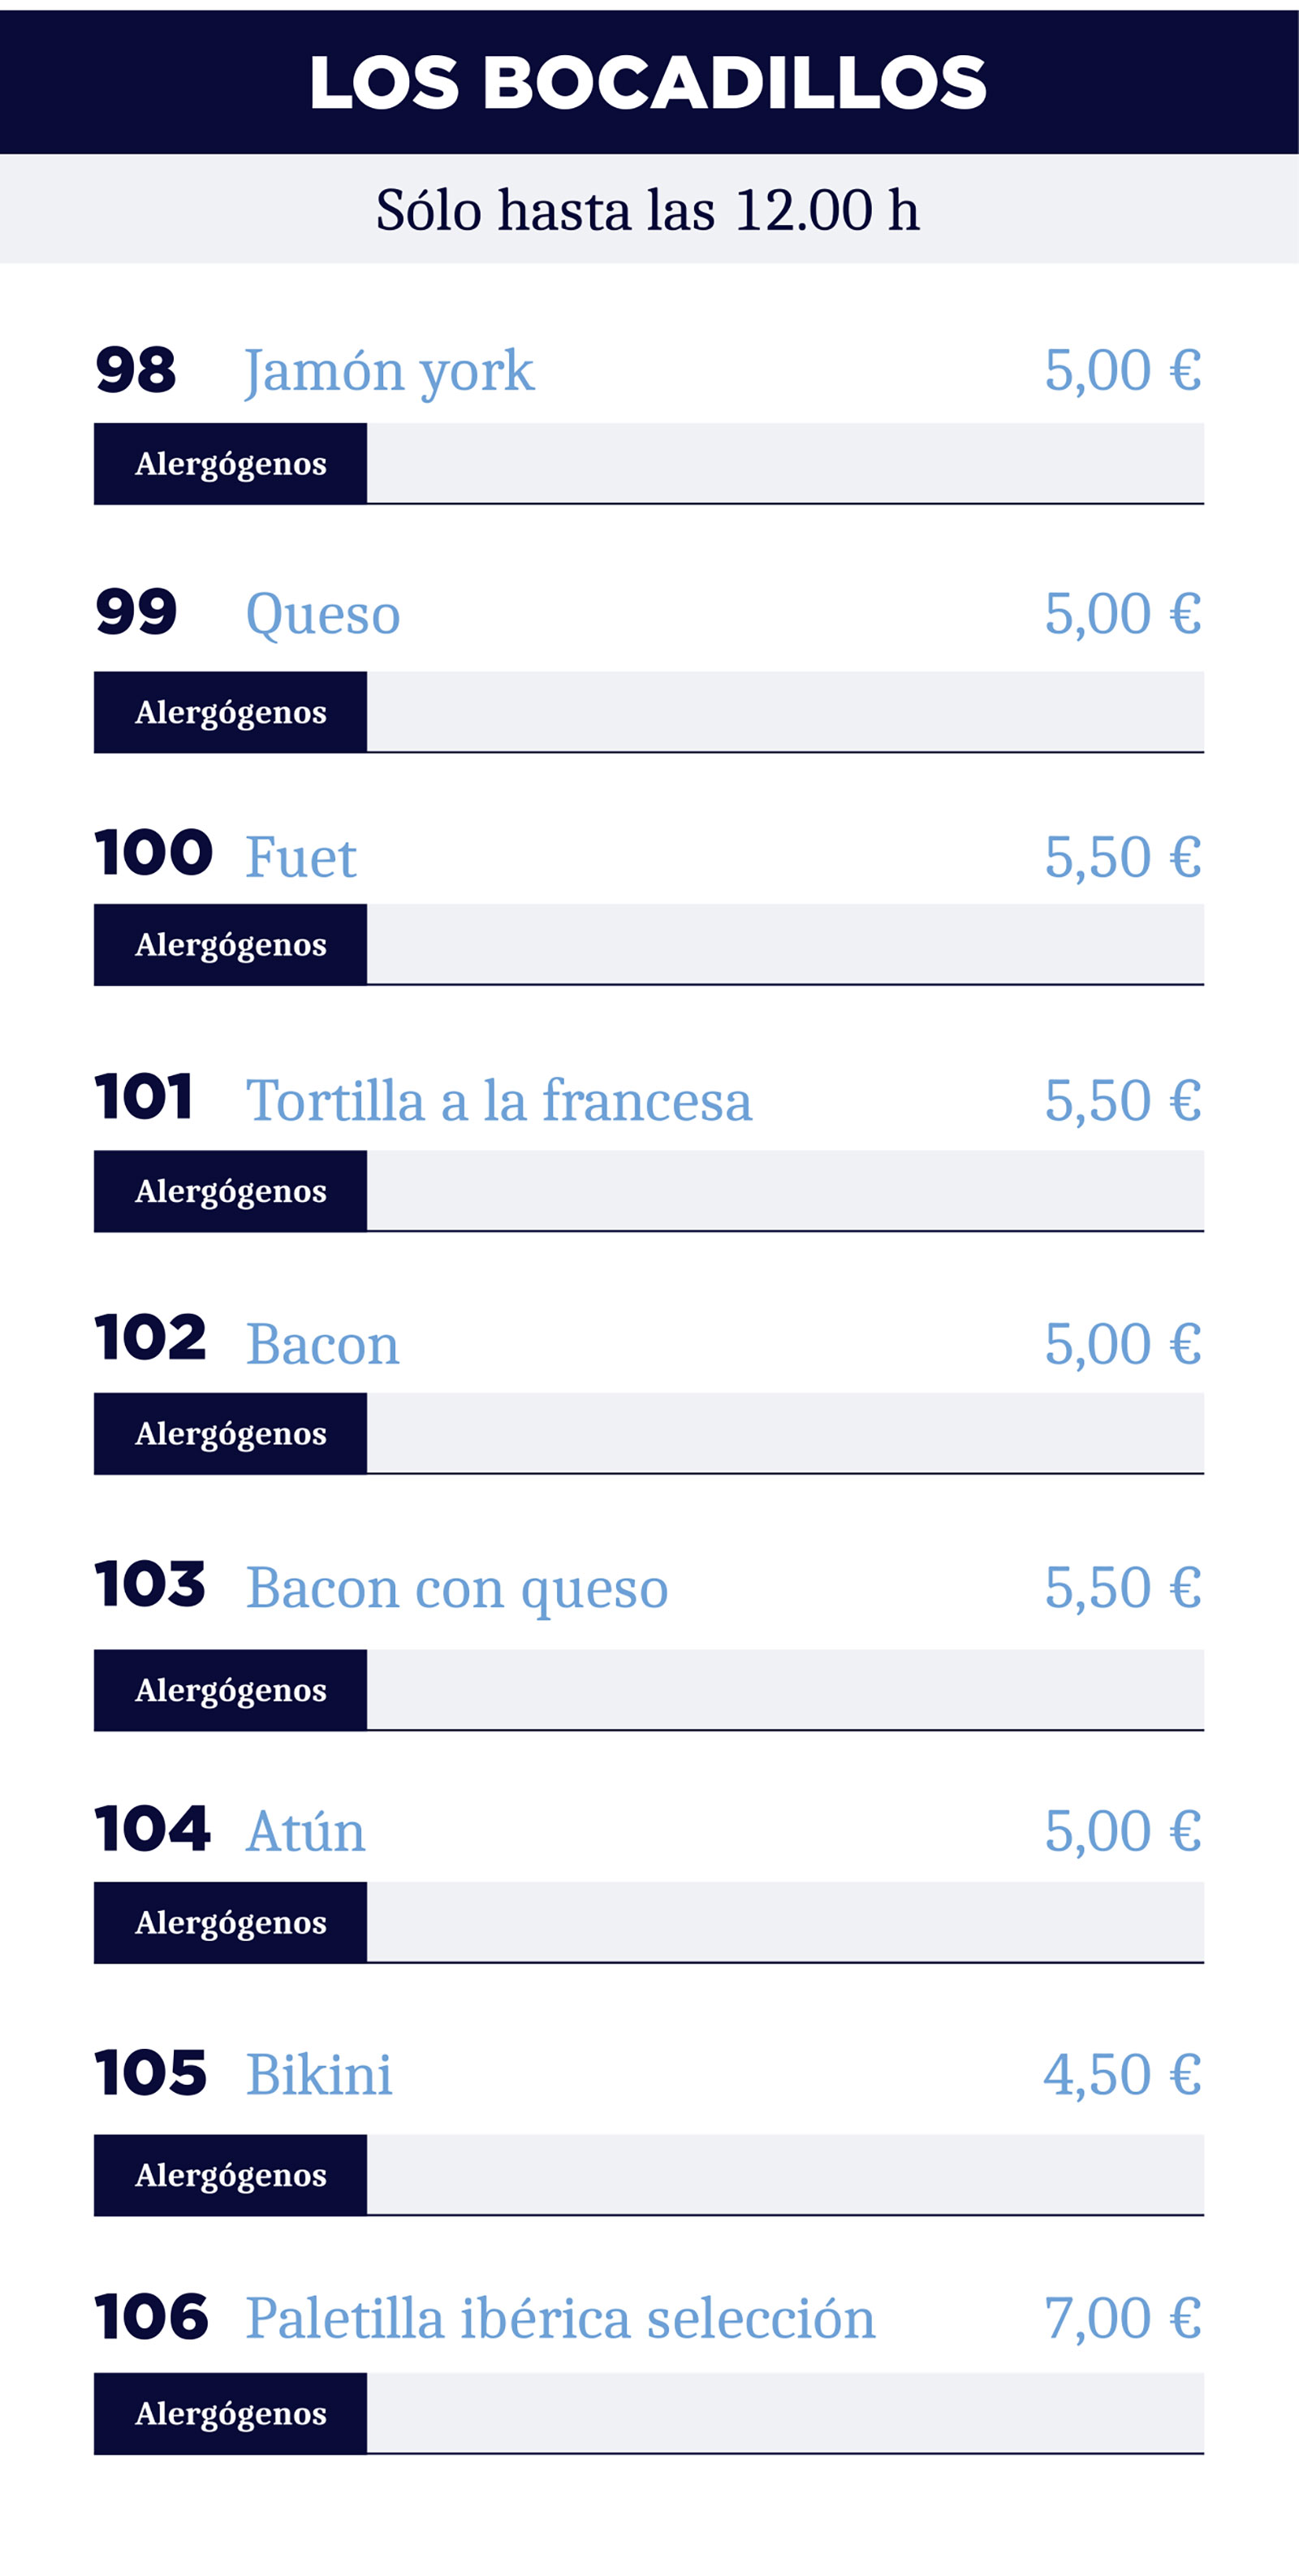Open Alergógenos label under Queso
Image resolution: width=1299 pixels, height=2576 pixels.
pyautogui.click(x=230, y=712)
